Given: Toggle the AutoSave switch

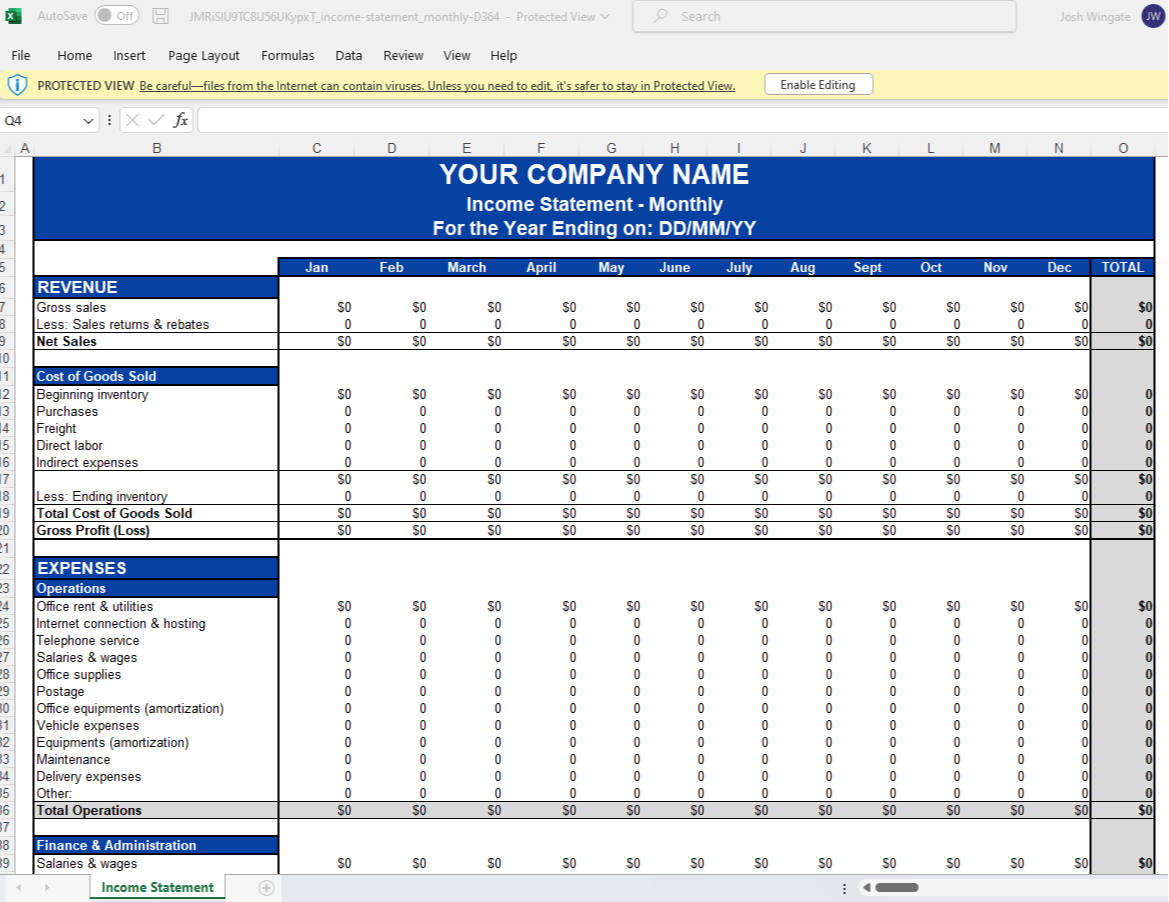Looking at the screenshot, I should point(116,16).
